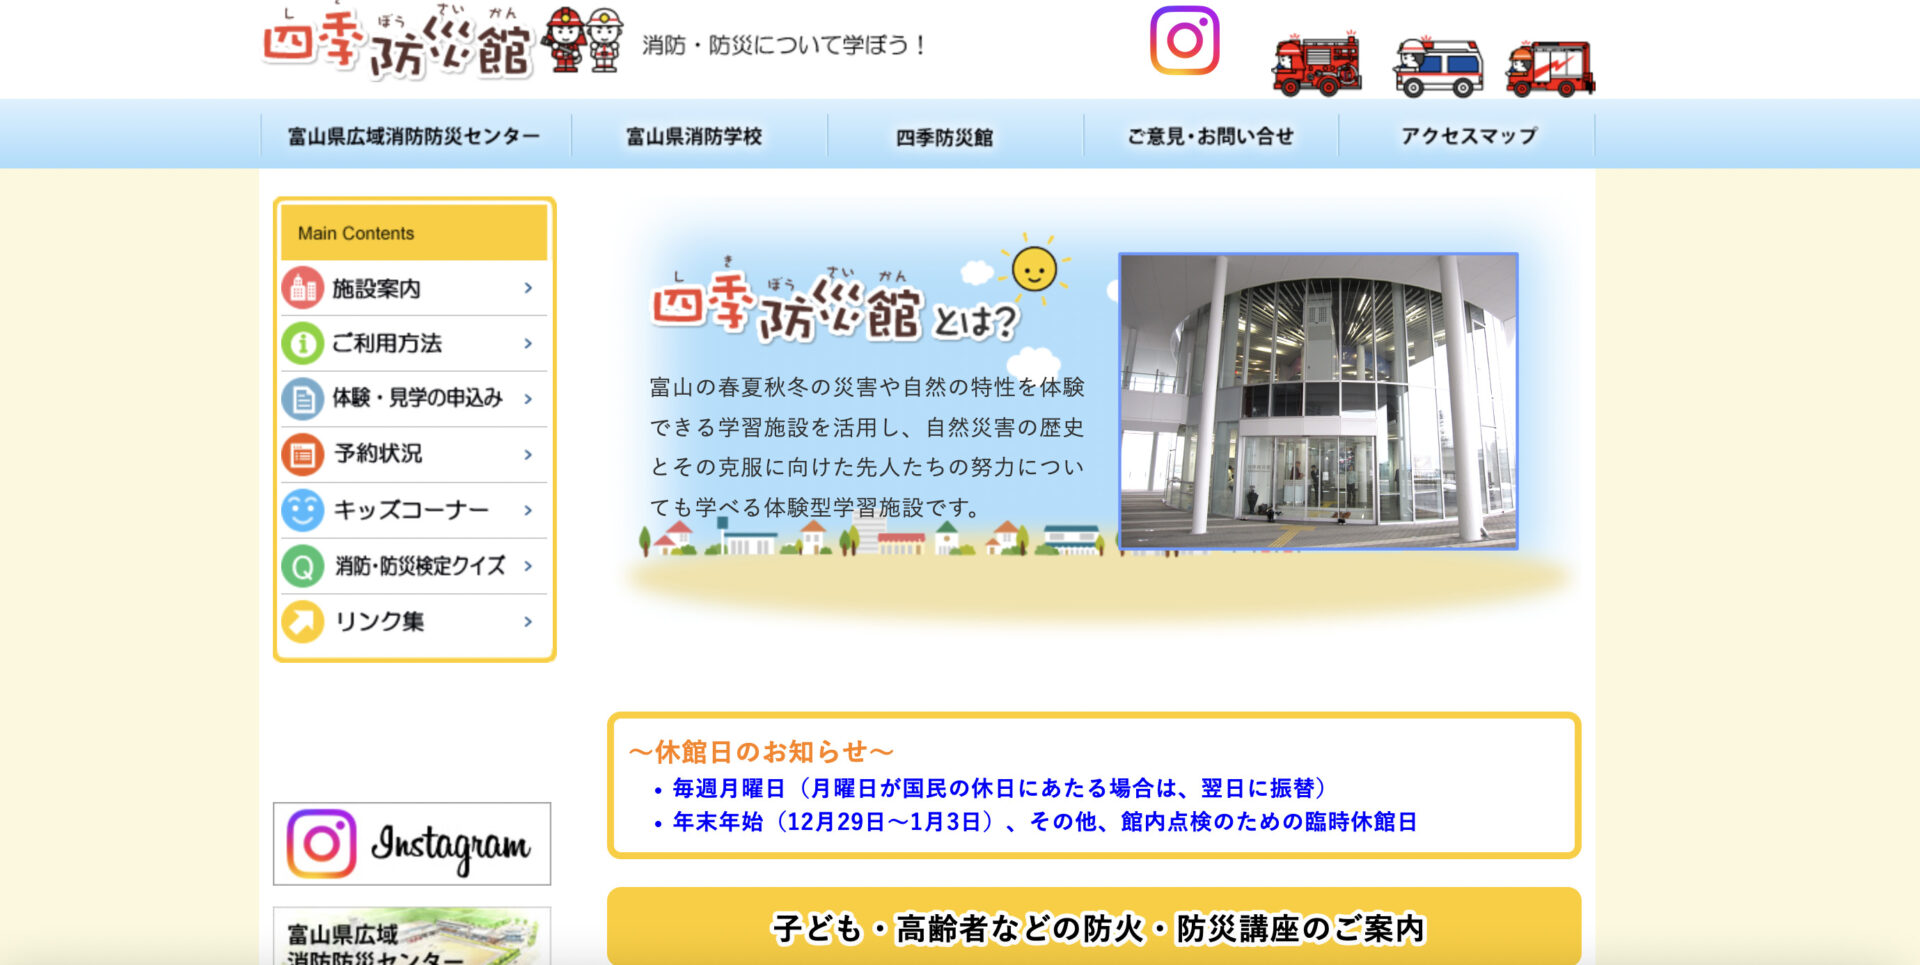The width and height of the screenshot is (1920, 965).
Task: Click the red lightning-bolt rescue truck icon
Action: 1550,68
